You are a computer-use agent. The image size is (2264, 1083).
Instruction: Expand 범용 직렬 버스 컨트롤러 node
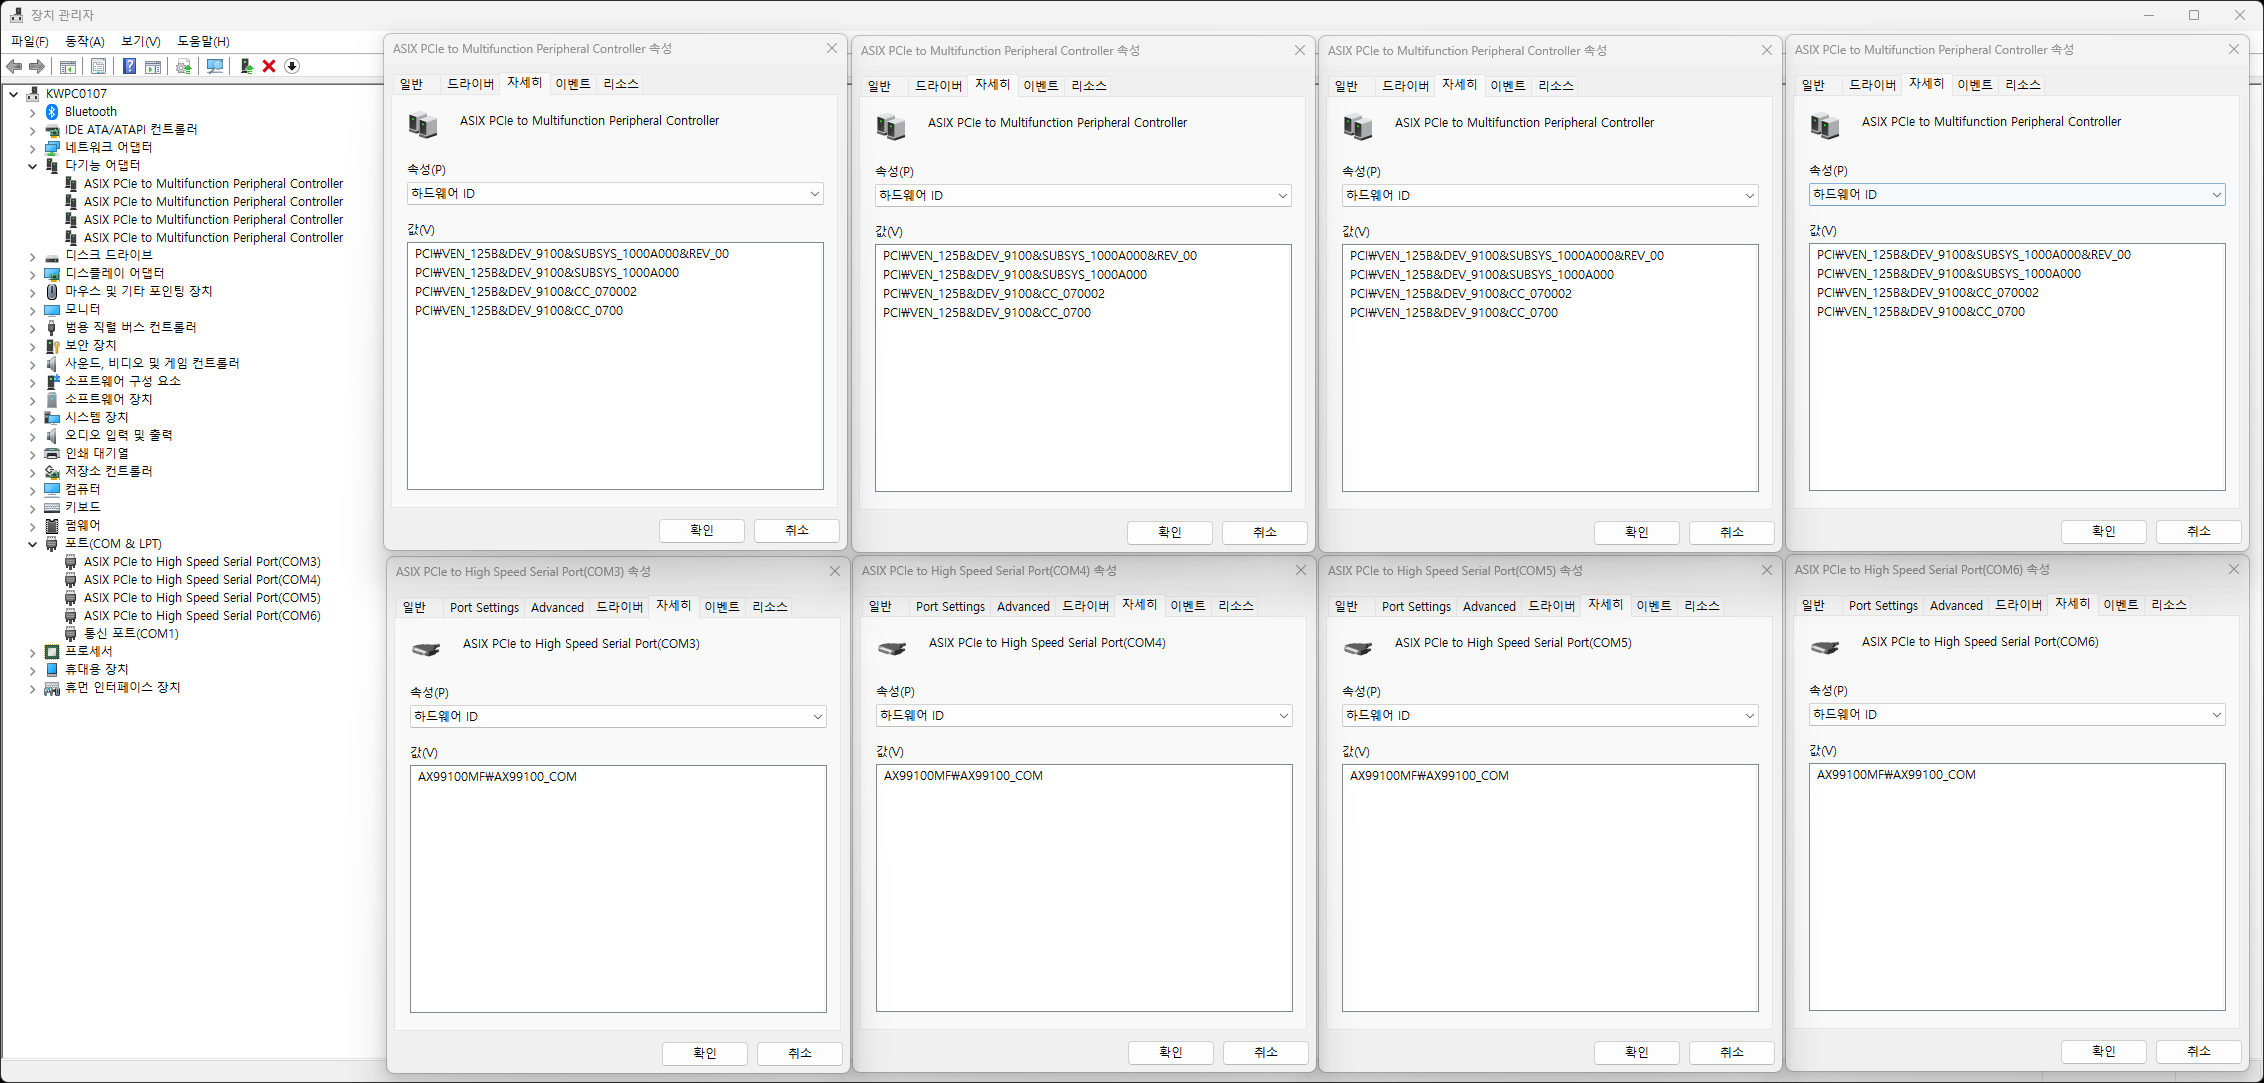coord(32,328)
